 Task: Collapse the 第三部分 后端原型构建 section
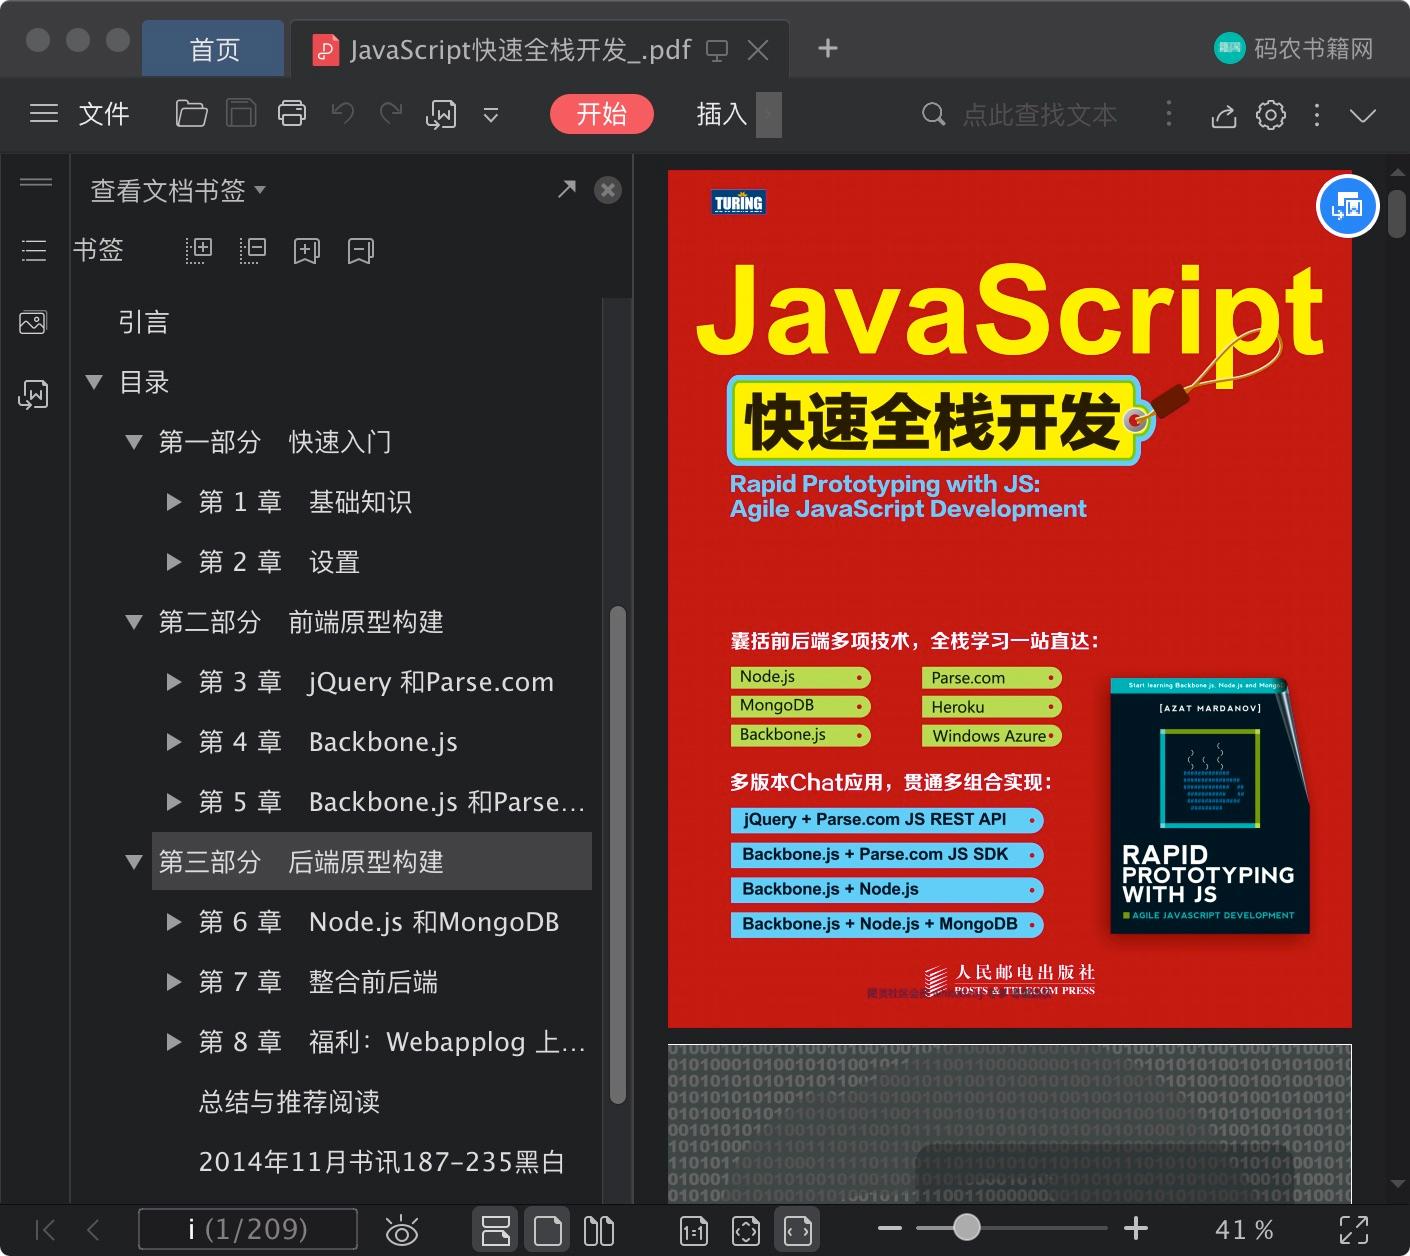click(x=134, y=861)
